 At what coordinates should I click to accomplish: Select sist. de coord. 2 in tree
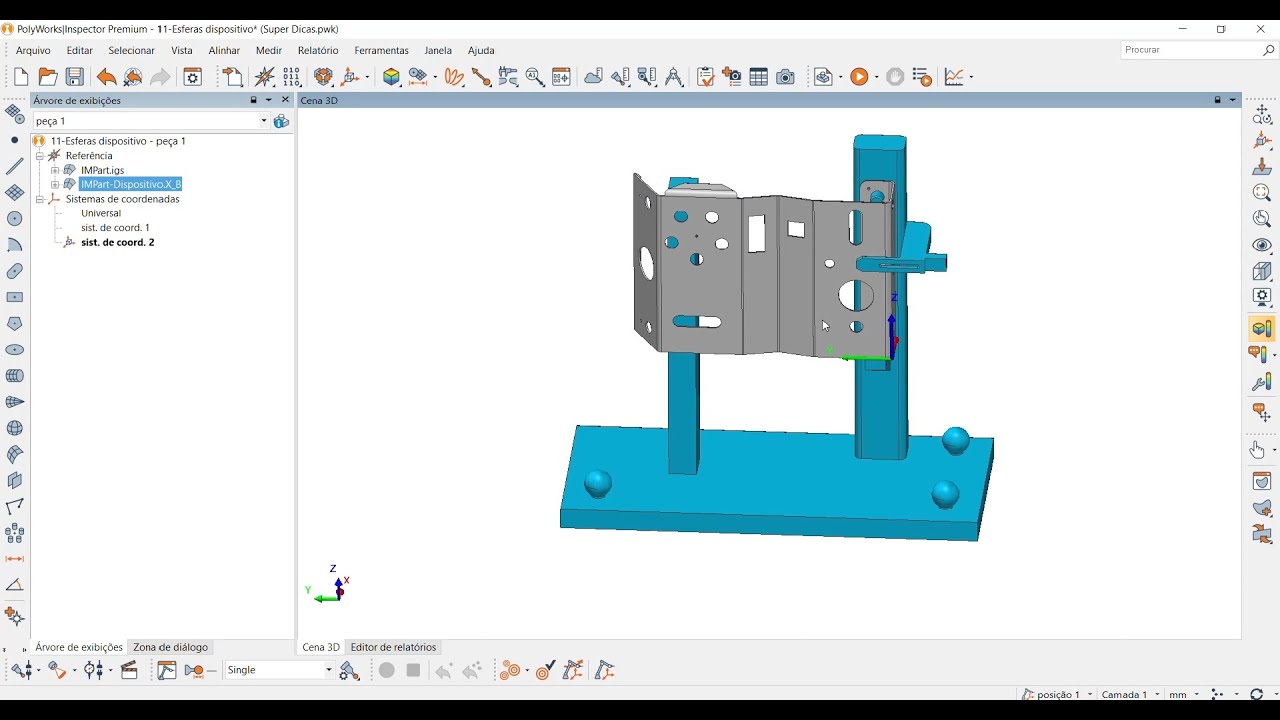pyautogui.click(x=118, y=242)
